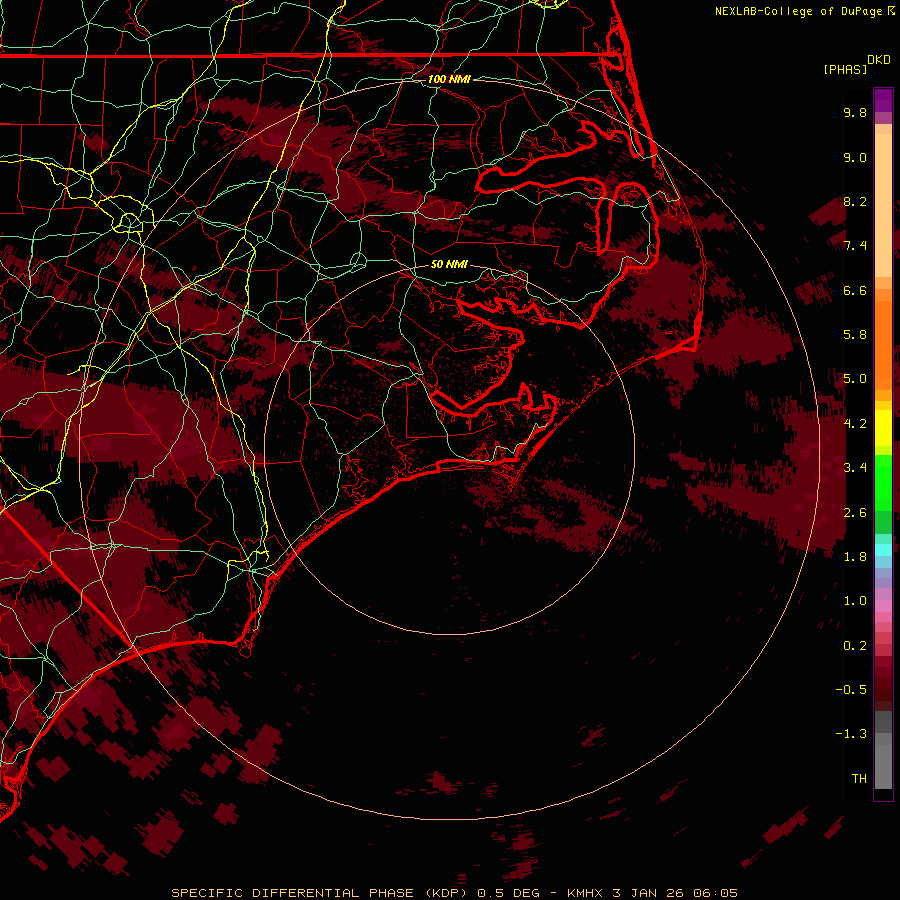Select the -1.3 scale value

click(x=851, y=734)
